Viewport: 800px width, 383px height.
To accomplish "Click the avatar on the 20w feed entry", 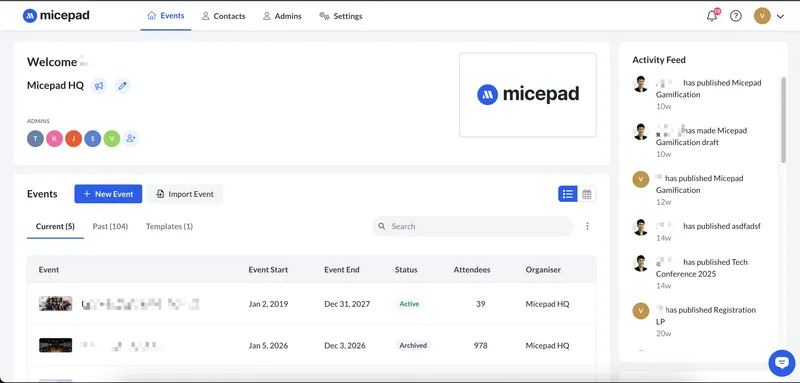I will (641, 311).
